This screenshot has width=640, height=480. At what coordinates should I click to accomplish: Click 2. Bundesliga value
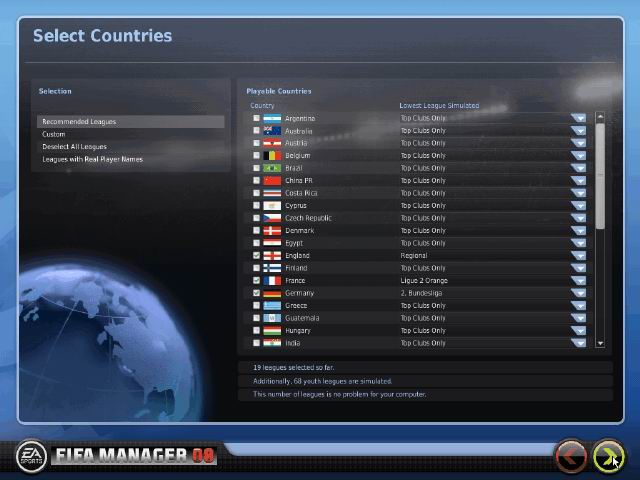pos(421,293)
